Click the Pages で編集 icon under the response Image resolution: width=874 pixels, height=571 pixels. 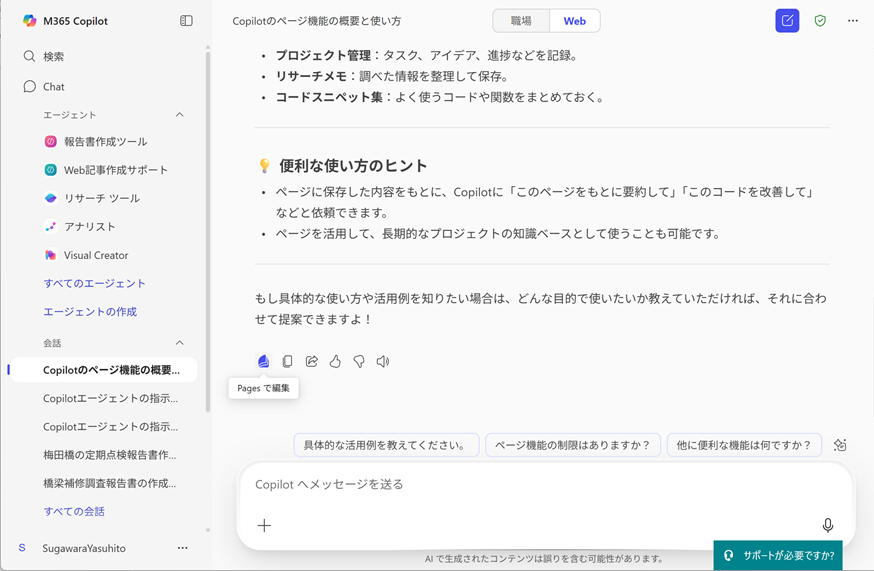pos(264,361)
